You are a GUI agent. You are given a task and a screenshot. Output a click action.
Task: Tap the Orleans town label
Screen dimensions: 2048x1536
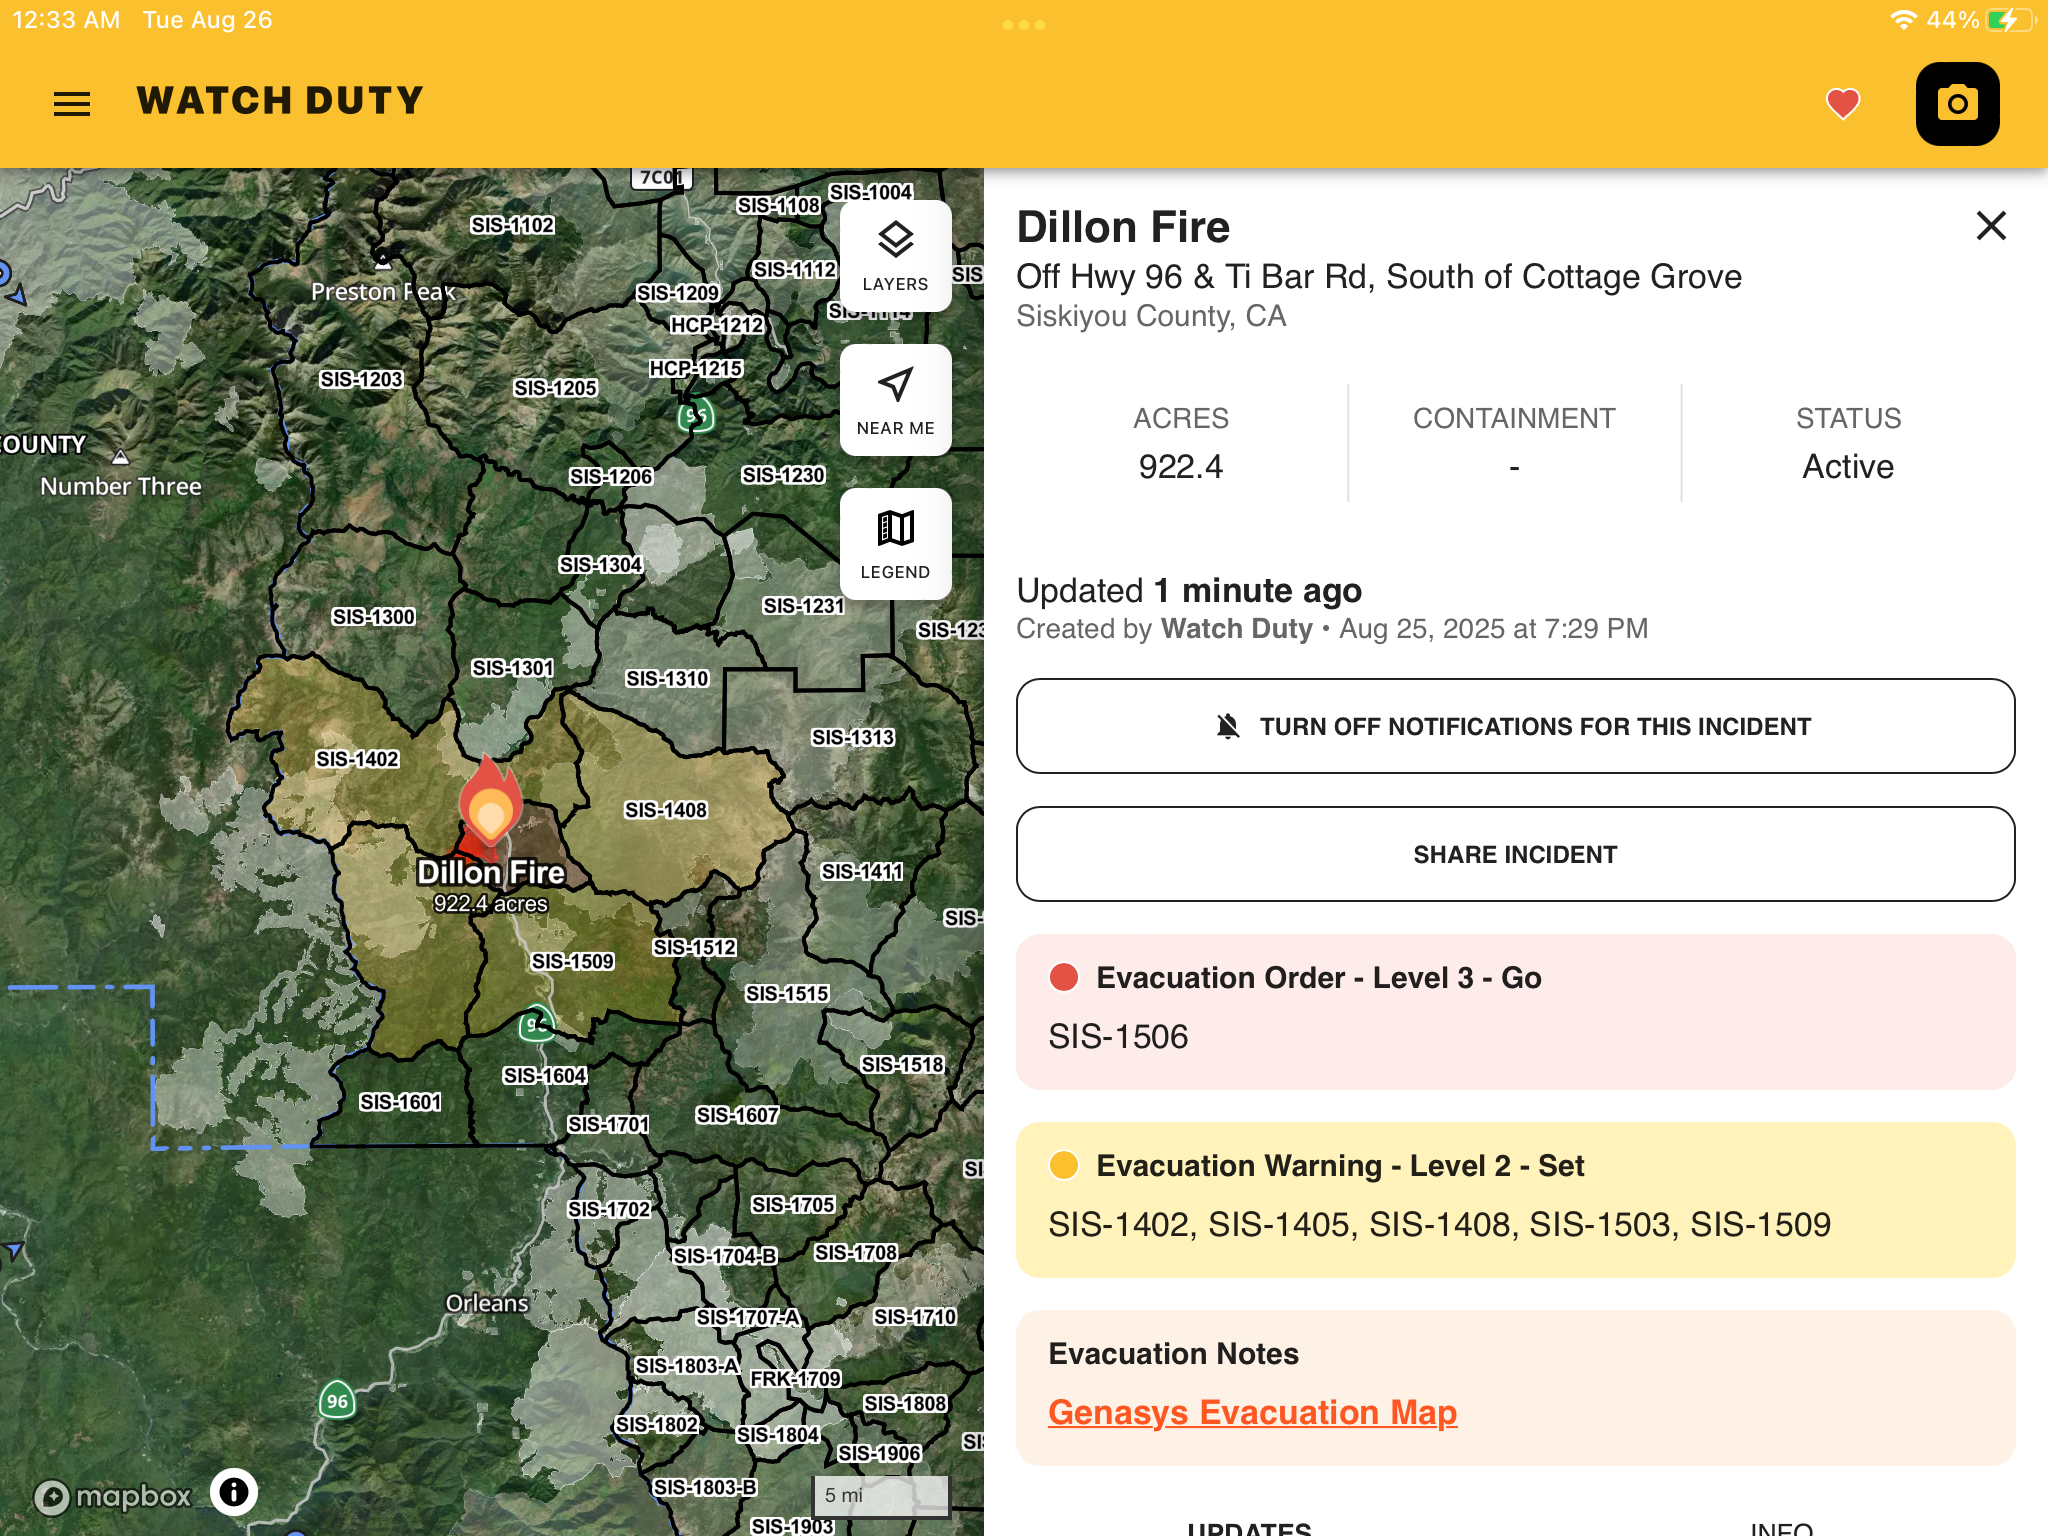pos(487,1303)
